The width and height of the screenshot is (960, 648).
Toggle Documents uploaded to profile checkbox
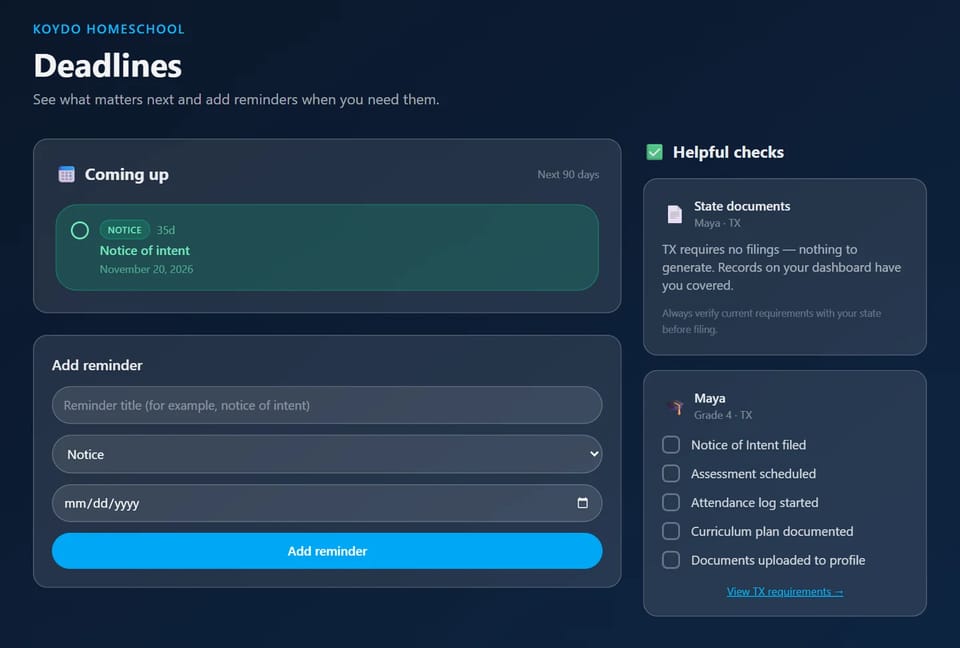[x=671, y=560]
